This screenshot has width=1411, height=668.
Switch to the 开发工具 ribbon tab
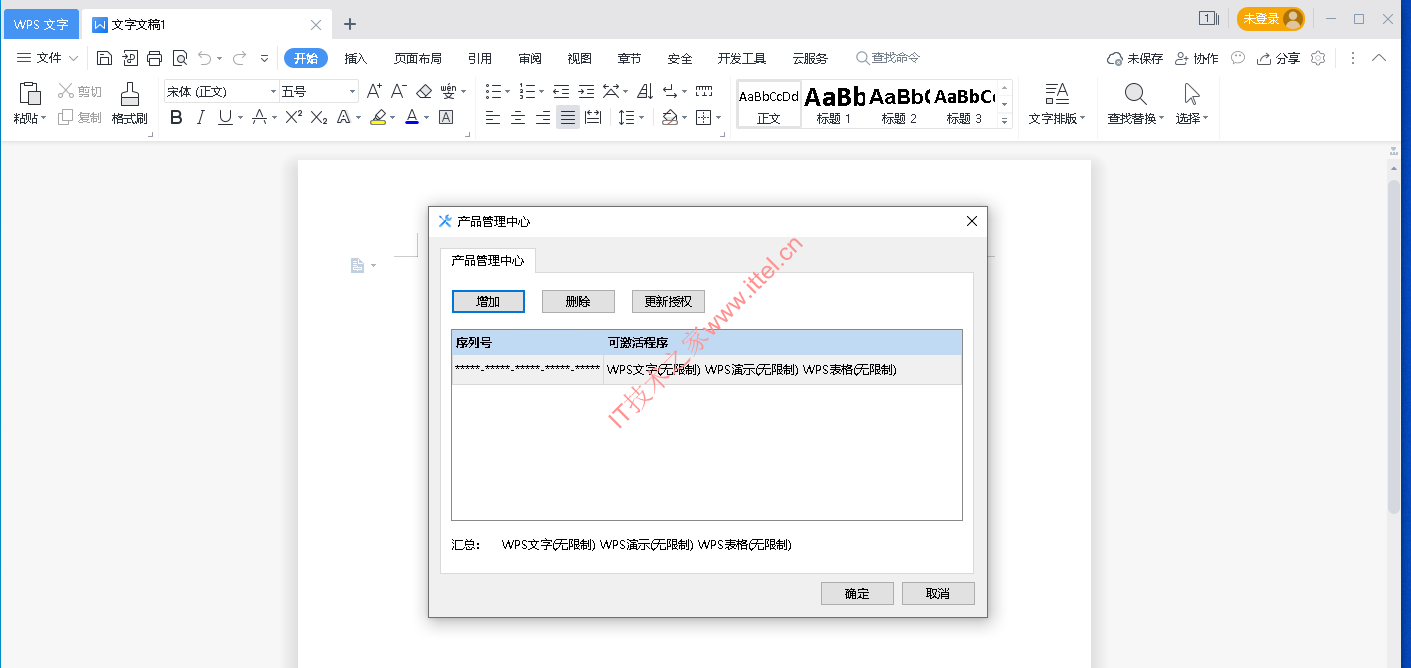742,58
